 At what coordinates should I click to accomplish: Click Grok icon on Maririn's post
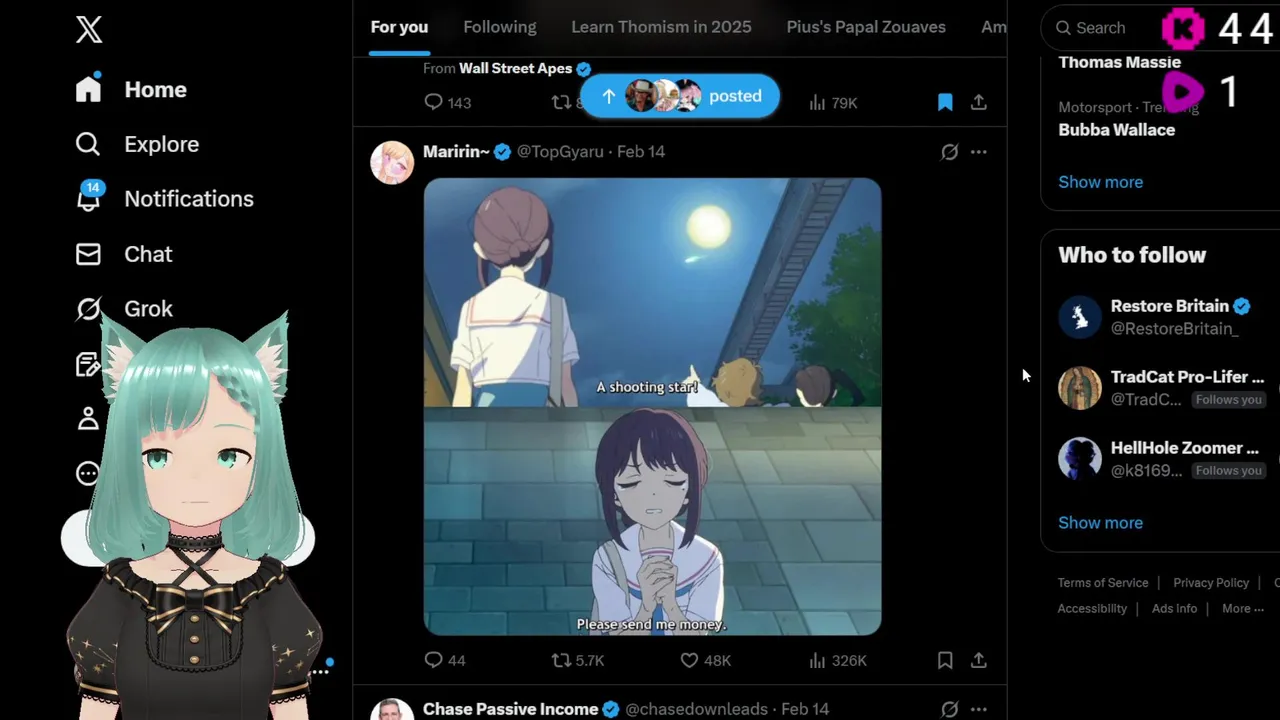point(950,152)
